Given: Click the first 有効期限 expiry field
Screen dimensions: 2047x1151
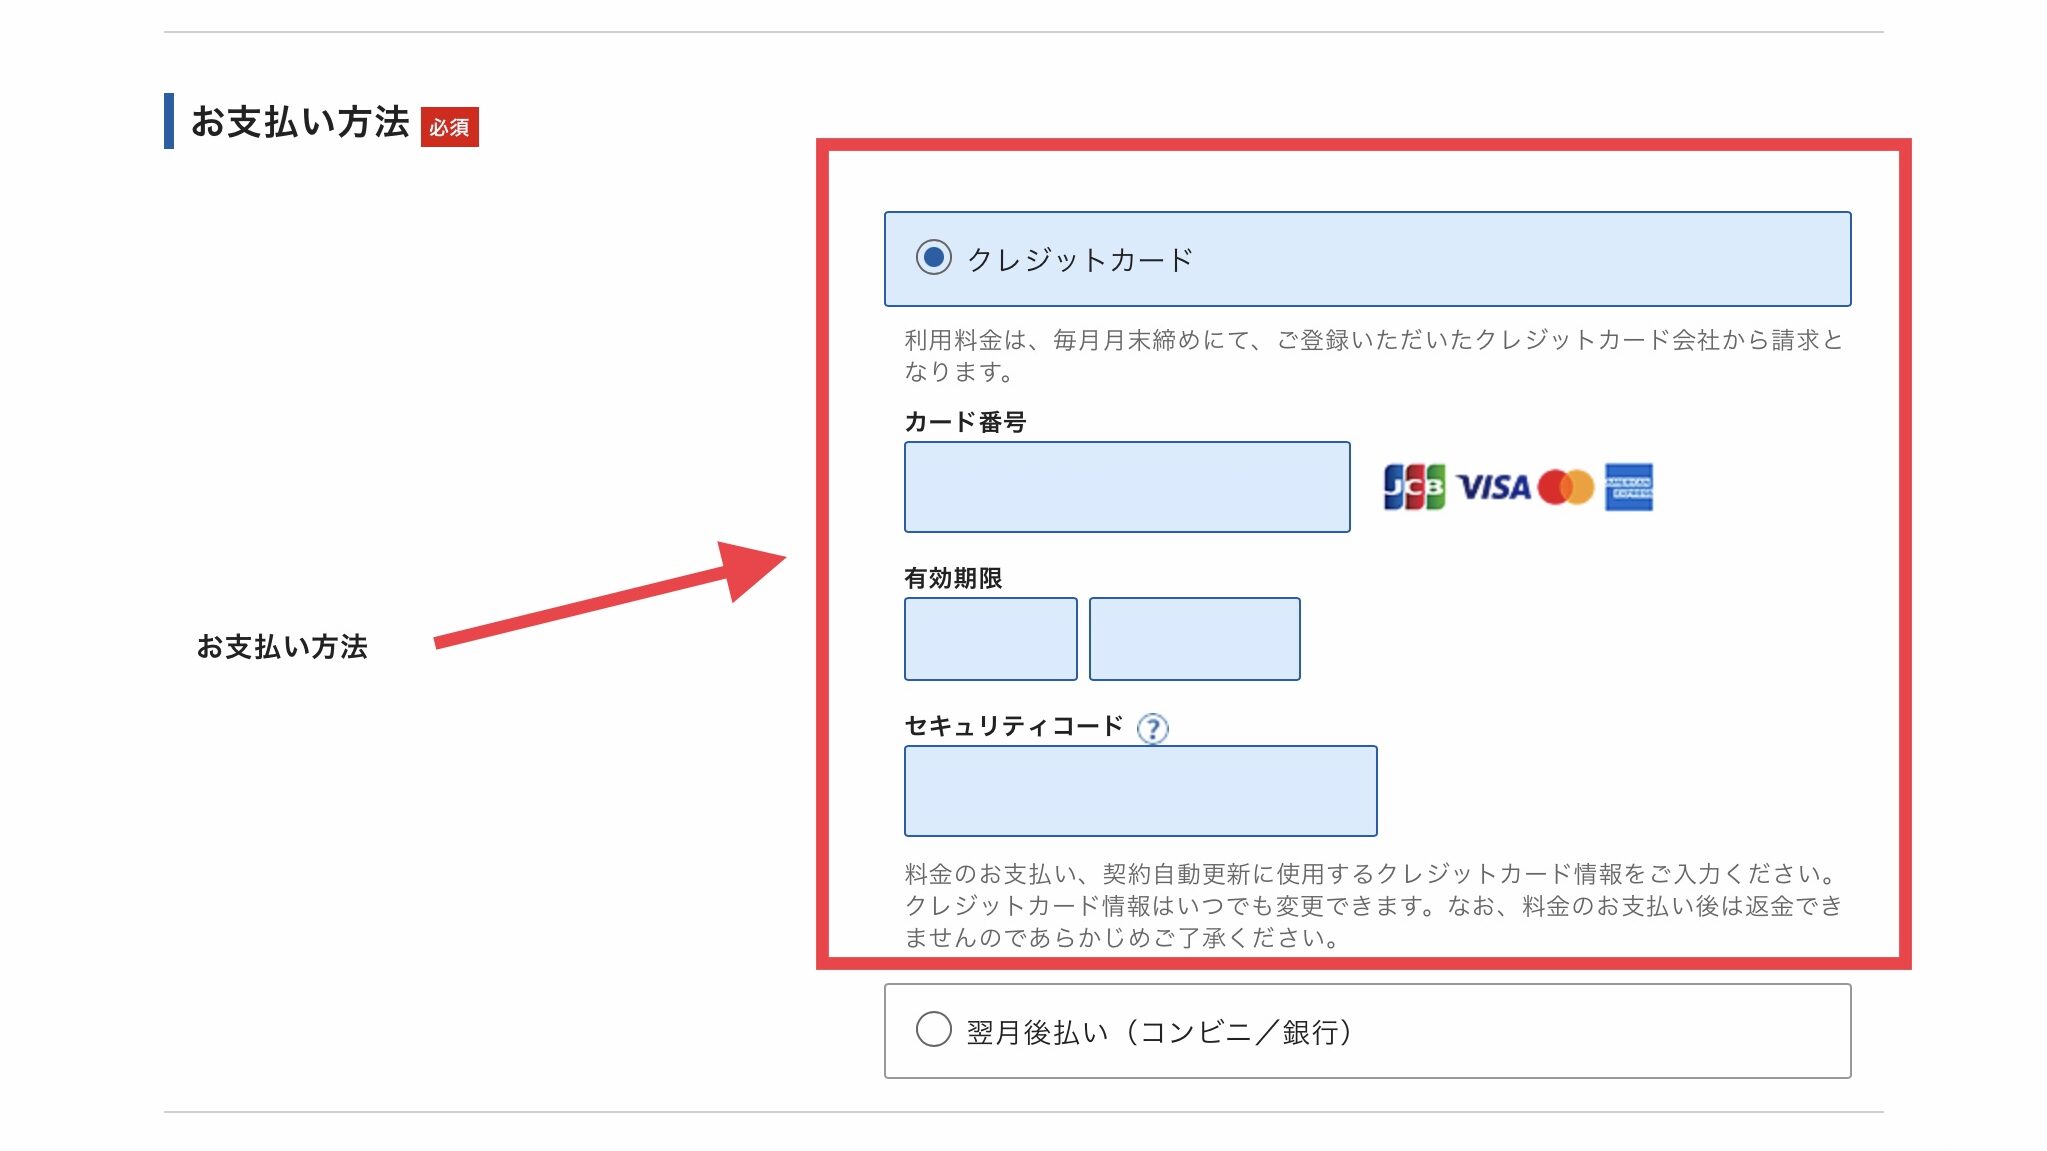Looking at the screenshot, I should 991,639.
